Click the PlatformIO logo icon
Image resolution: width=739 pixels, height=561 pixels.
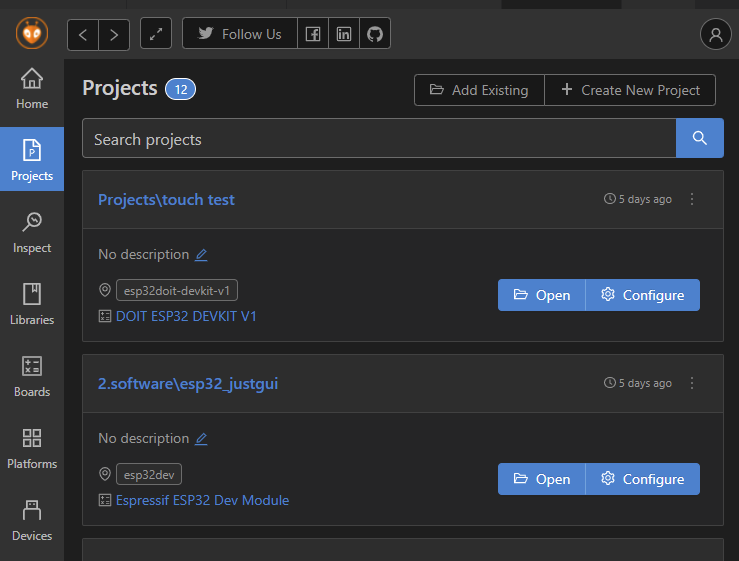pyautogui.click(x=32, y=33)
